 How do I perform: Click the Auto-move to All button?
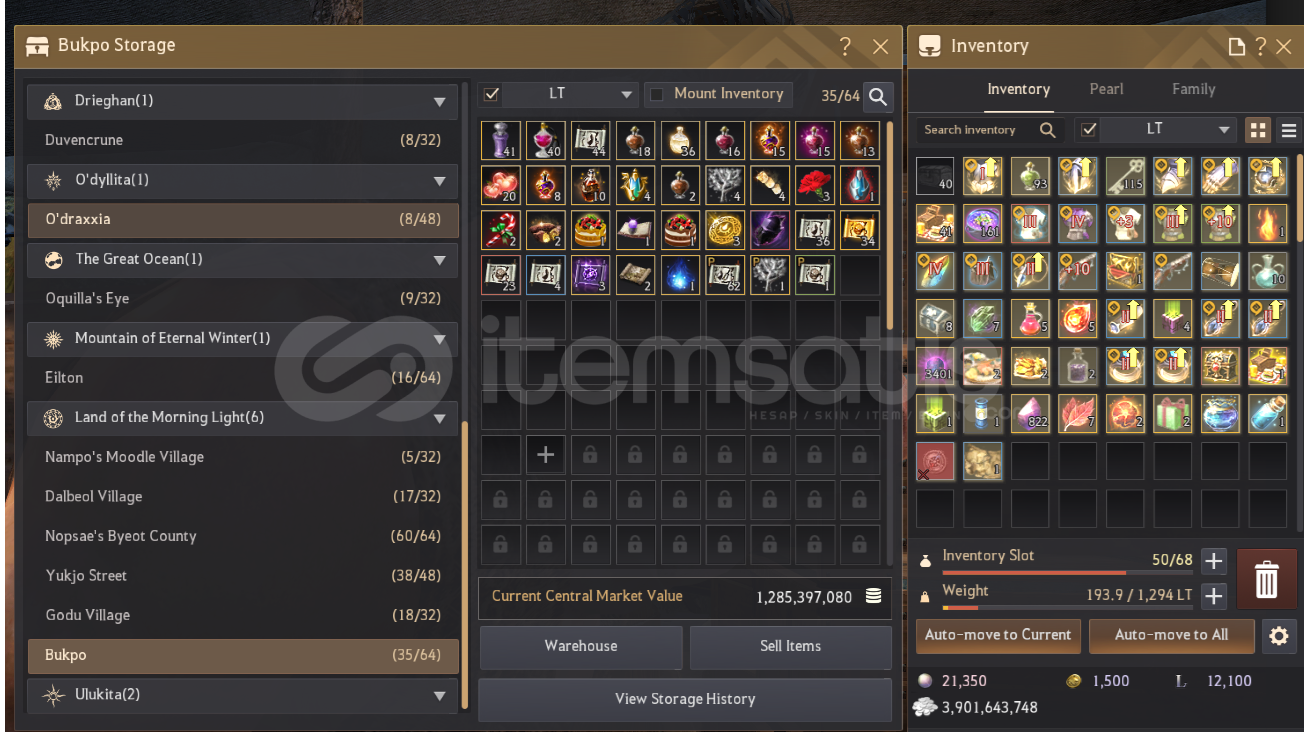tap(1171, 635)
